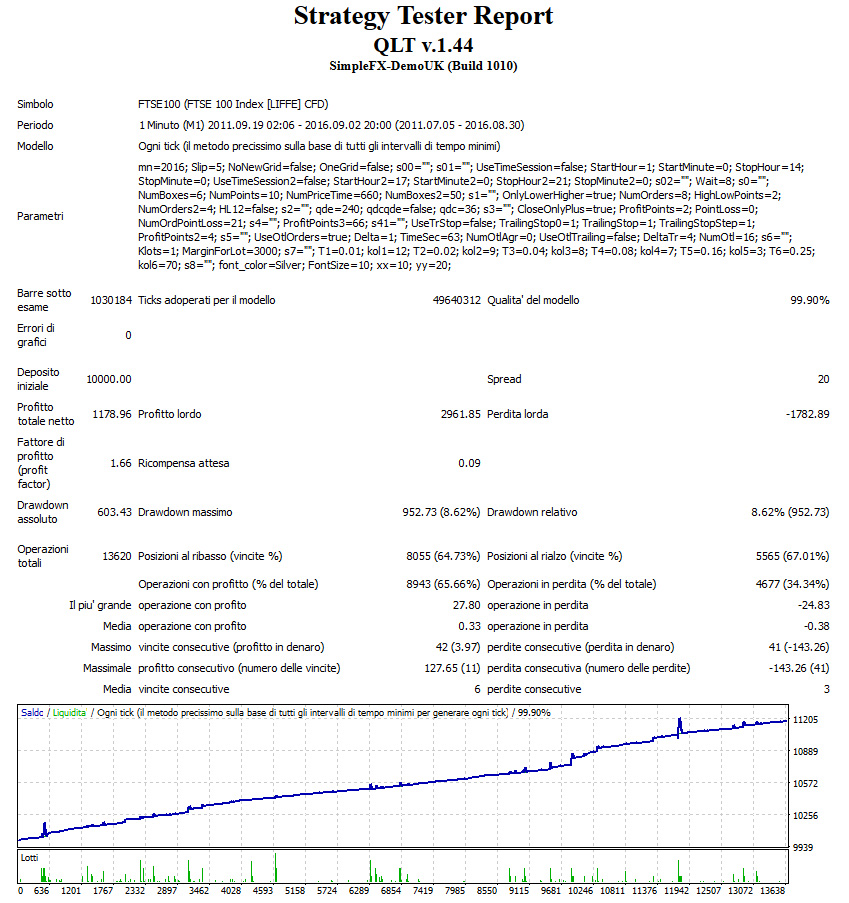Click the Strategy Tester Report title
Screen dimensions: 849x903
[423, 16]
